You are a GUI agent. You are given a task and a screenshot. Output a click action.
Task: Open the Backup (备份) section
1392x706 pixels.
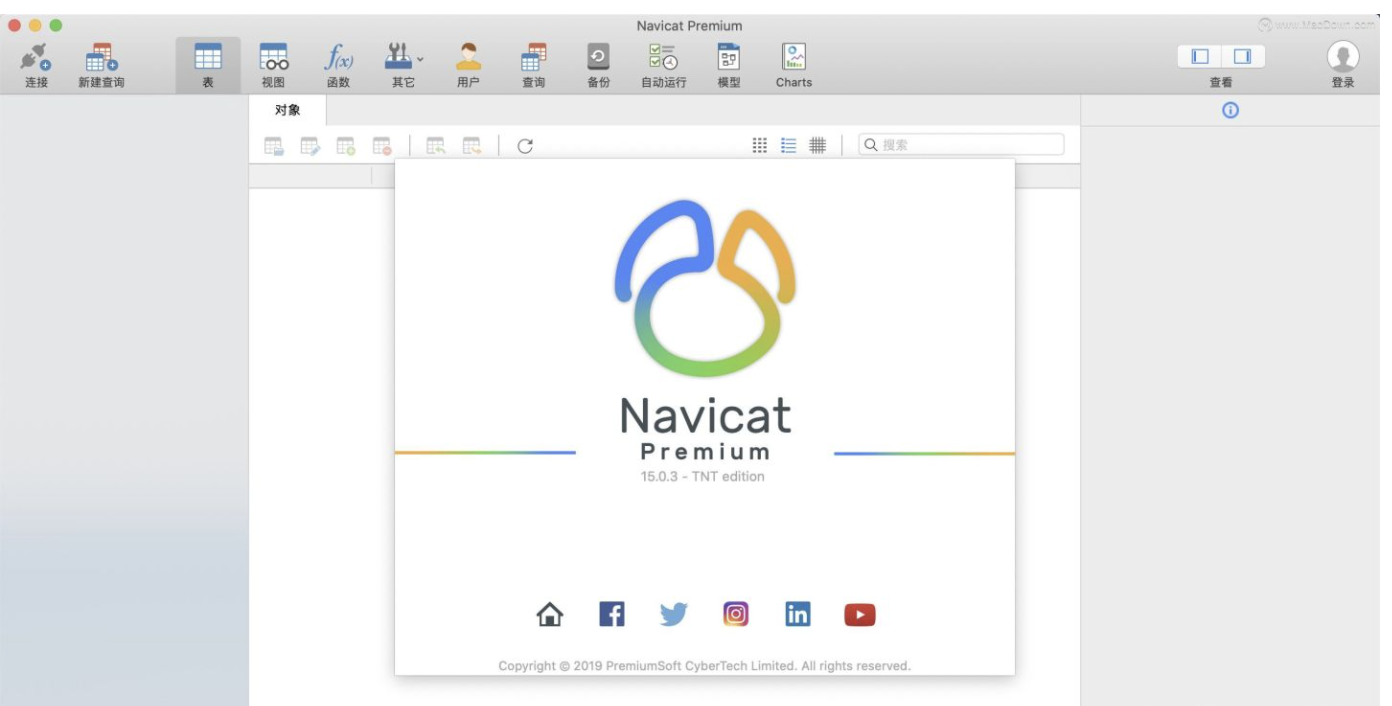click(x=598, y=58)
